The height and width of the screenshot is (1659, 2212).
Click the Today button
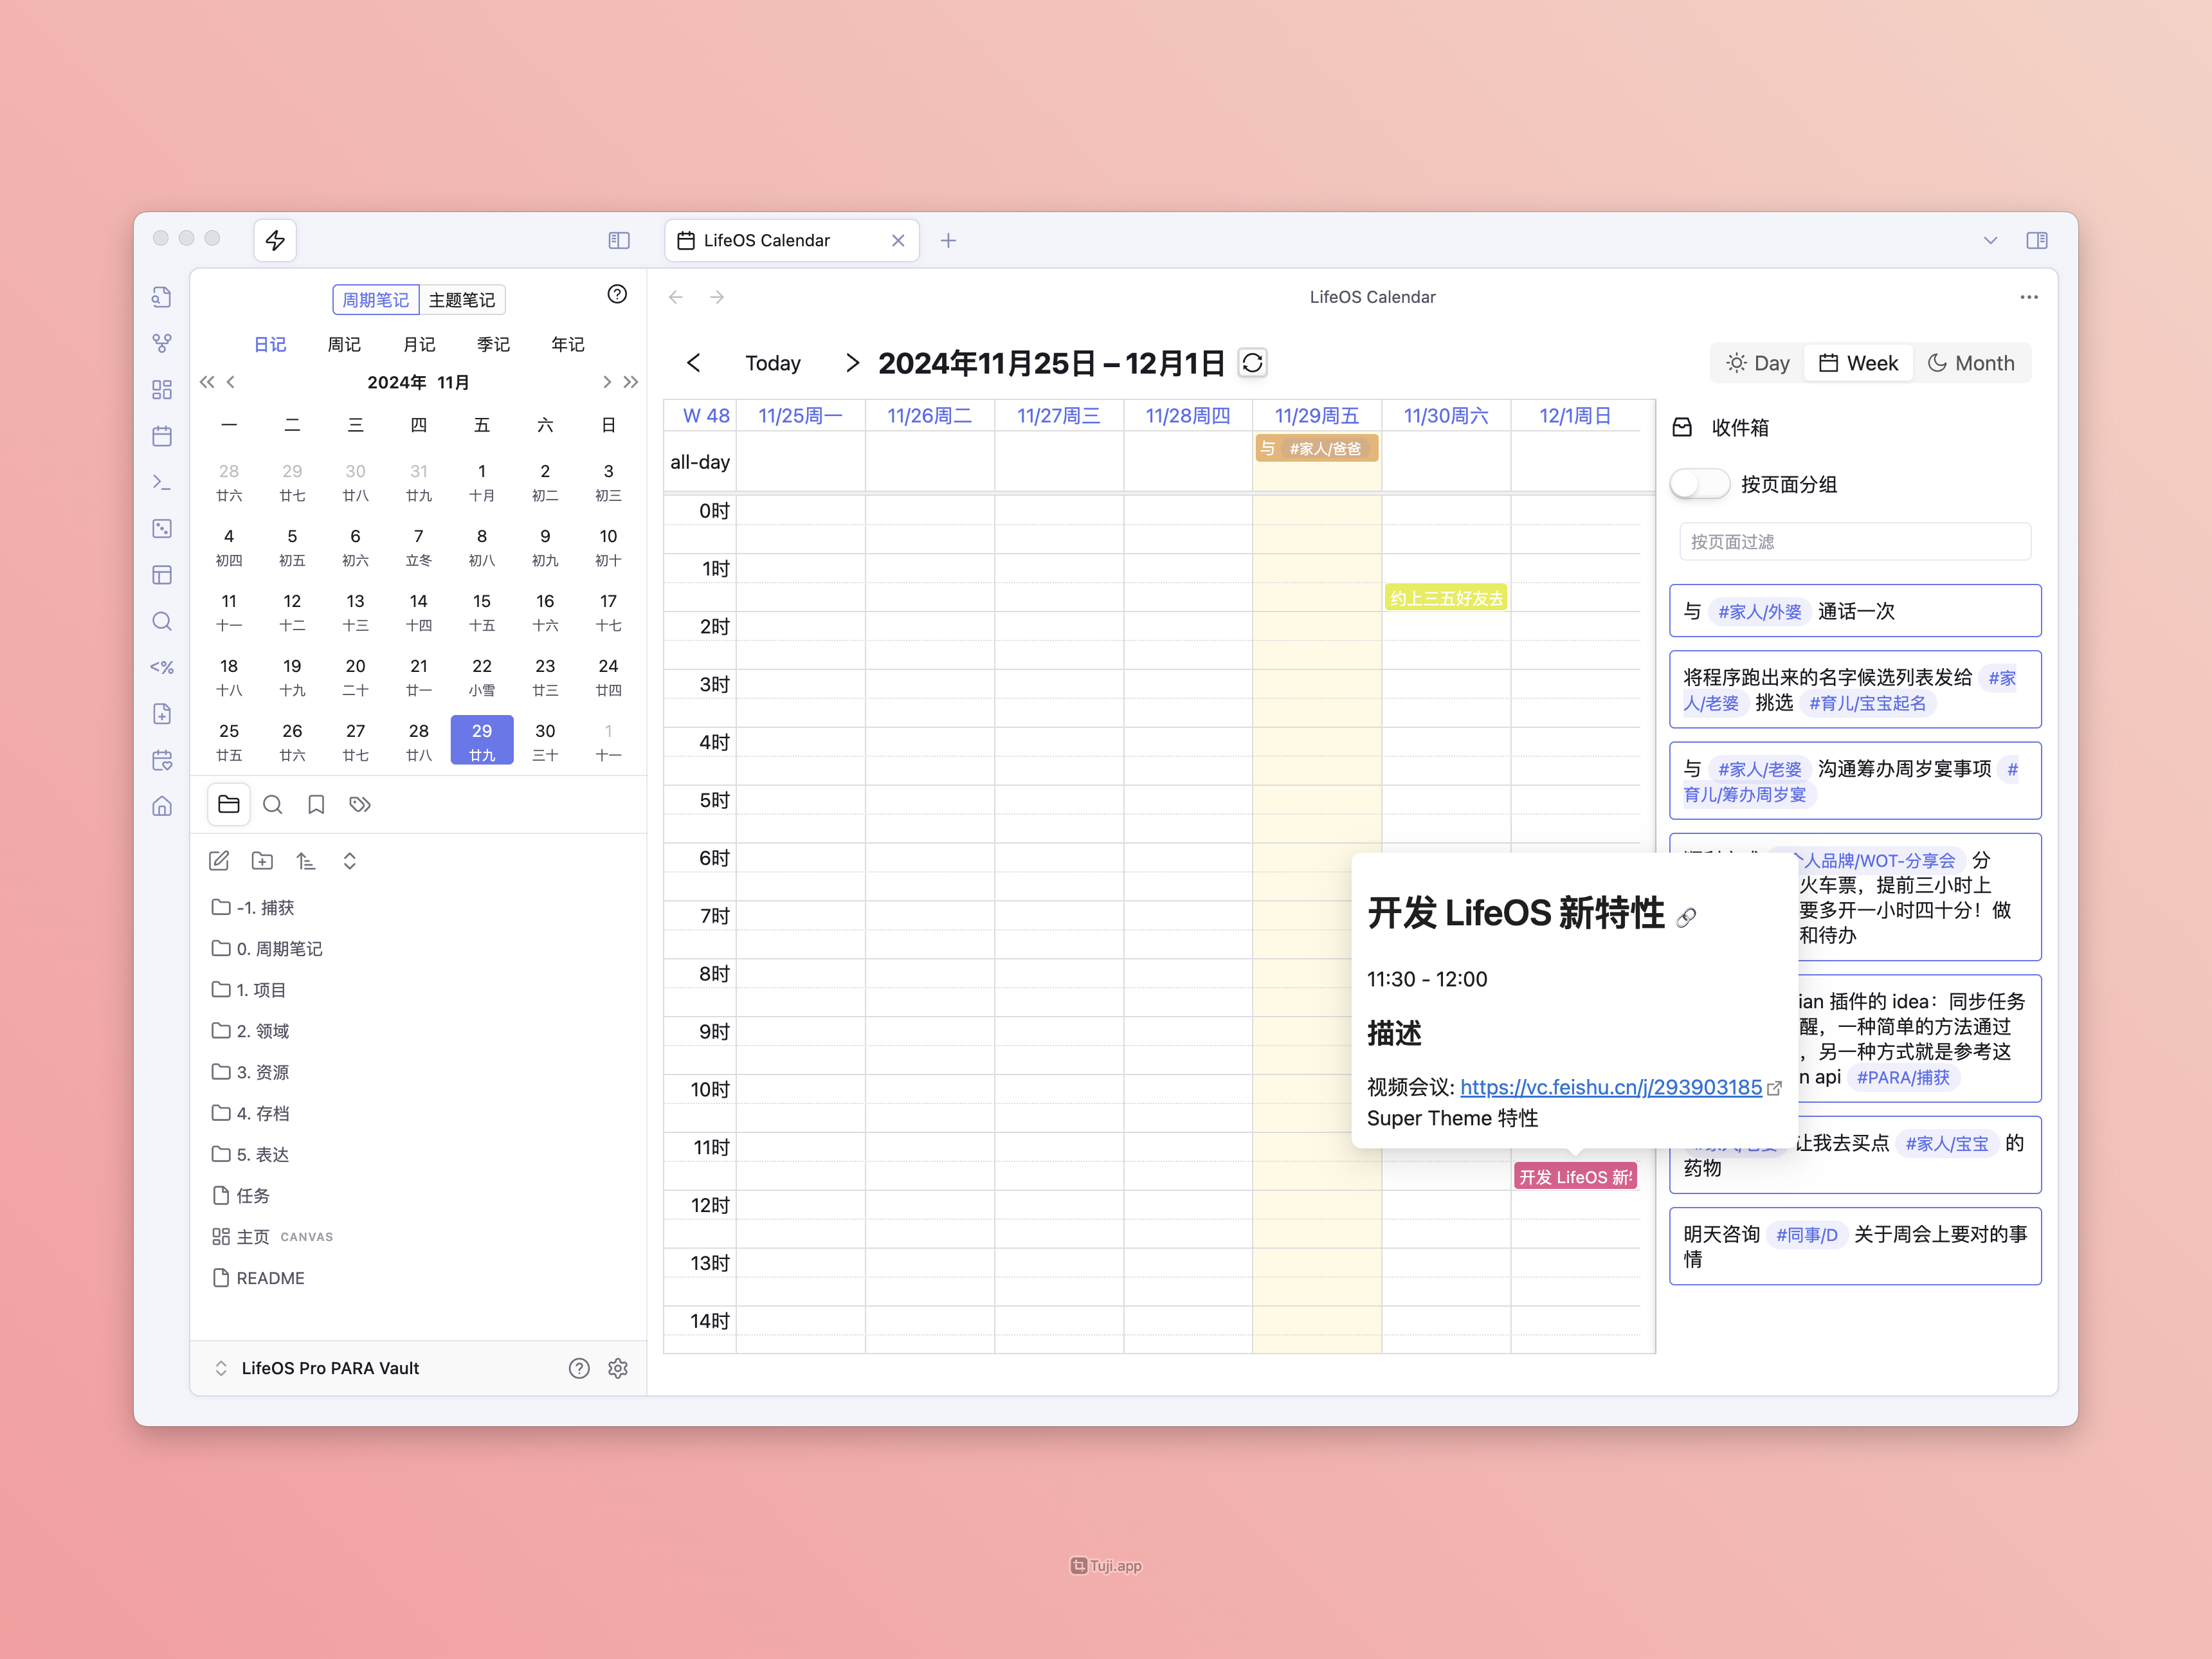point(772,363)
